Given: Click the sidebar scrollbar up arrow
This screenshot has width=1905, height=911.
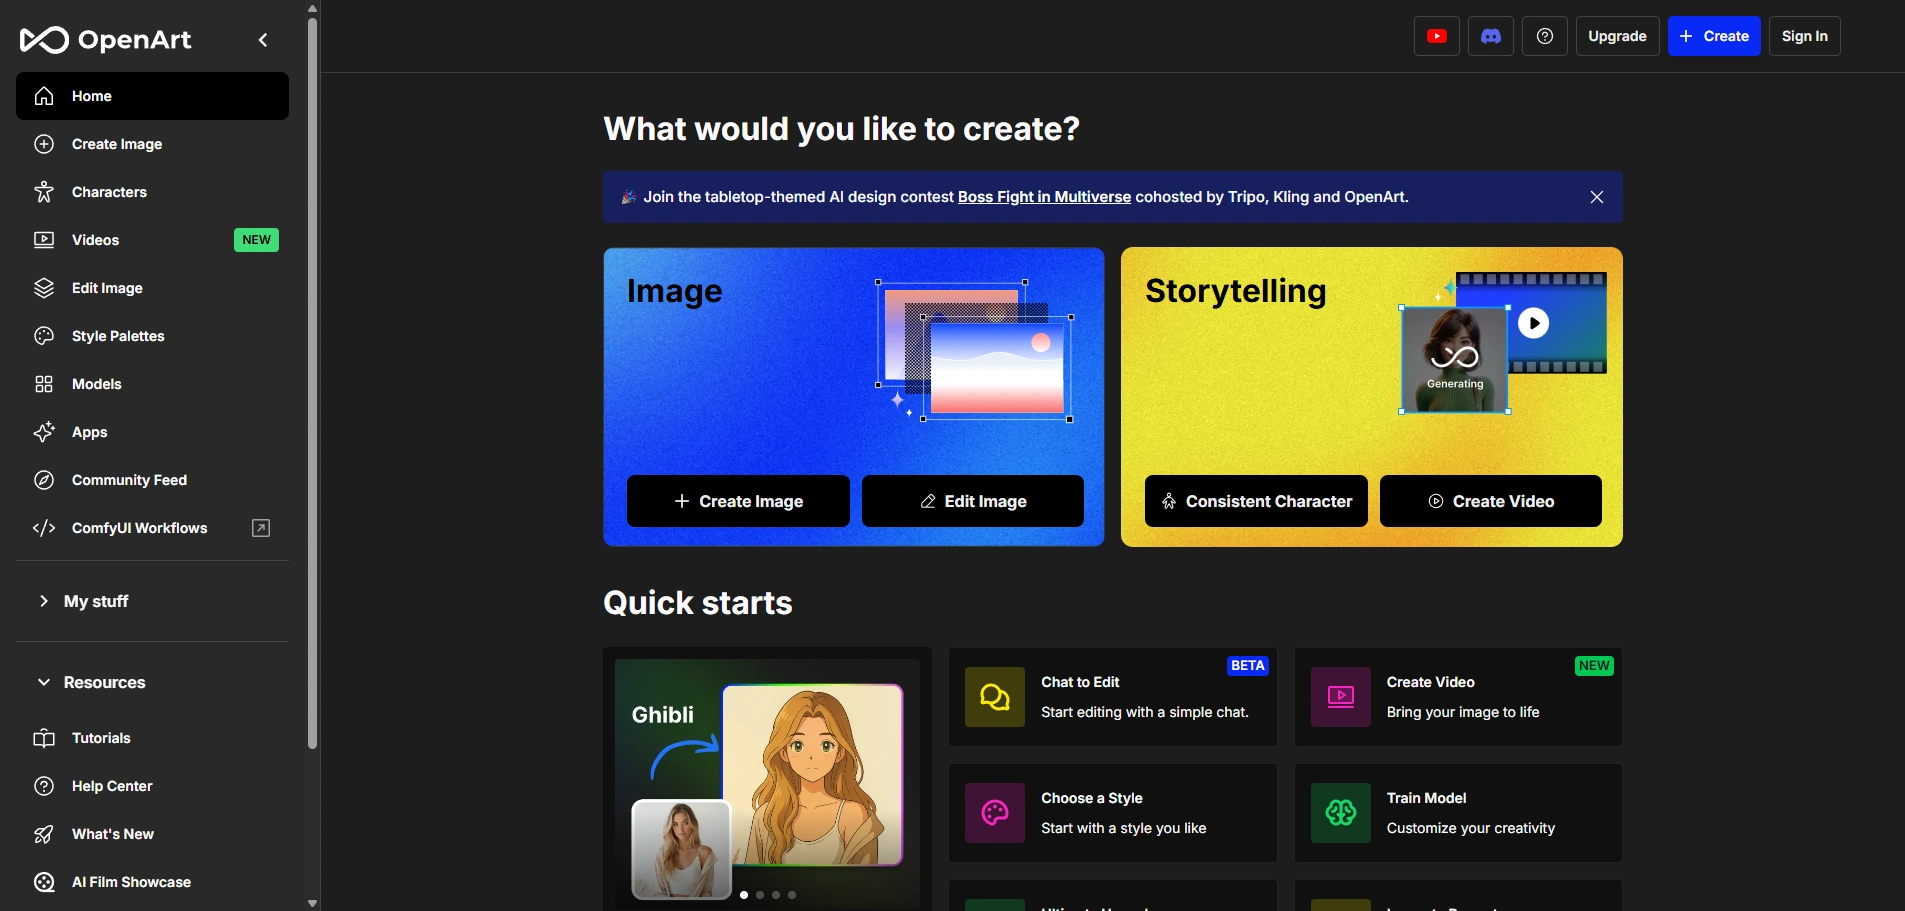Looking at the screenshot, I should pos(312,7).
